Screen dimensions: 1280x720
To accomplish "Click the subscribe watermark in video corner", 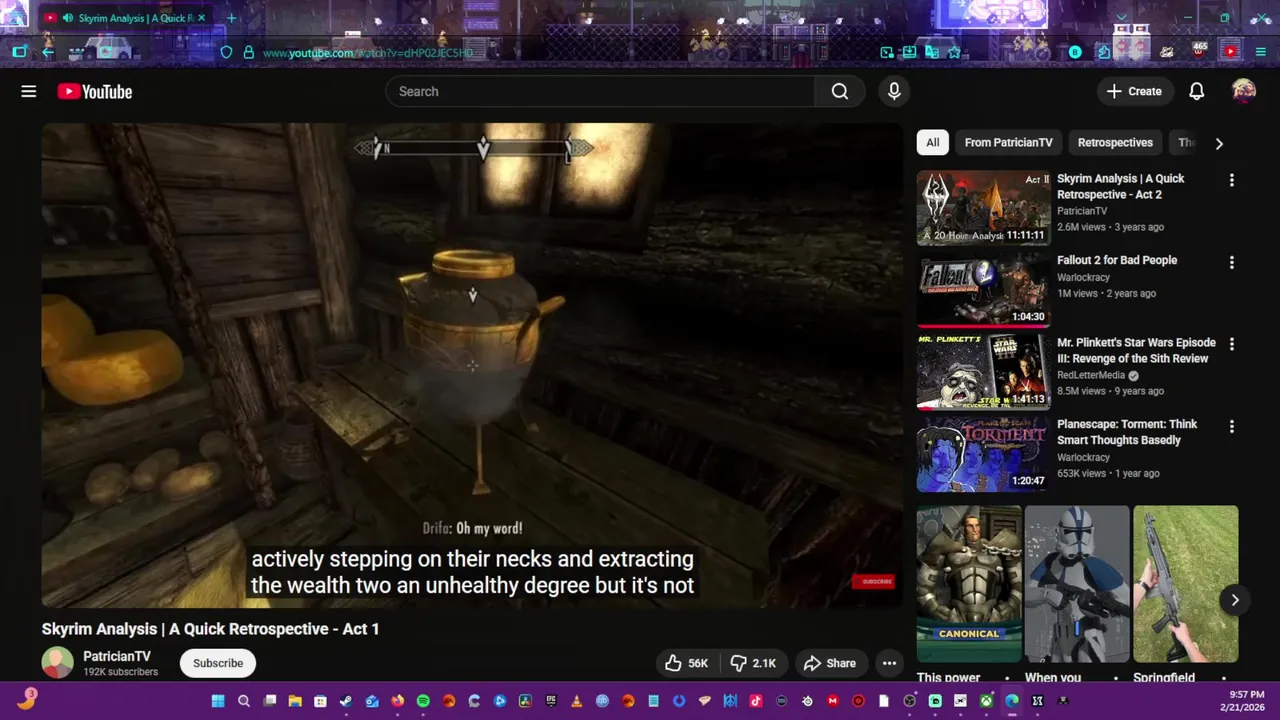I will (x=873, y=581).
